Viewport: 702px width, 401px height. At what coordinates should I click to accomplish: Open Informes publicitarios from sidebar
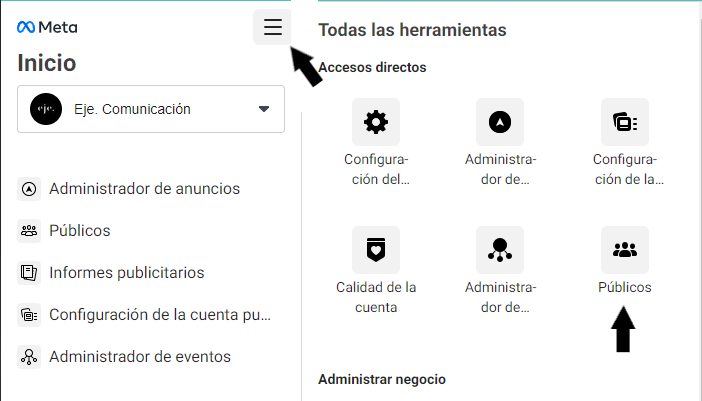pos(126,272)
